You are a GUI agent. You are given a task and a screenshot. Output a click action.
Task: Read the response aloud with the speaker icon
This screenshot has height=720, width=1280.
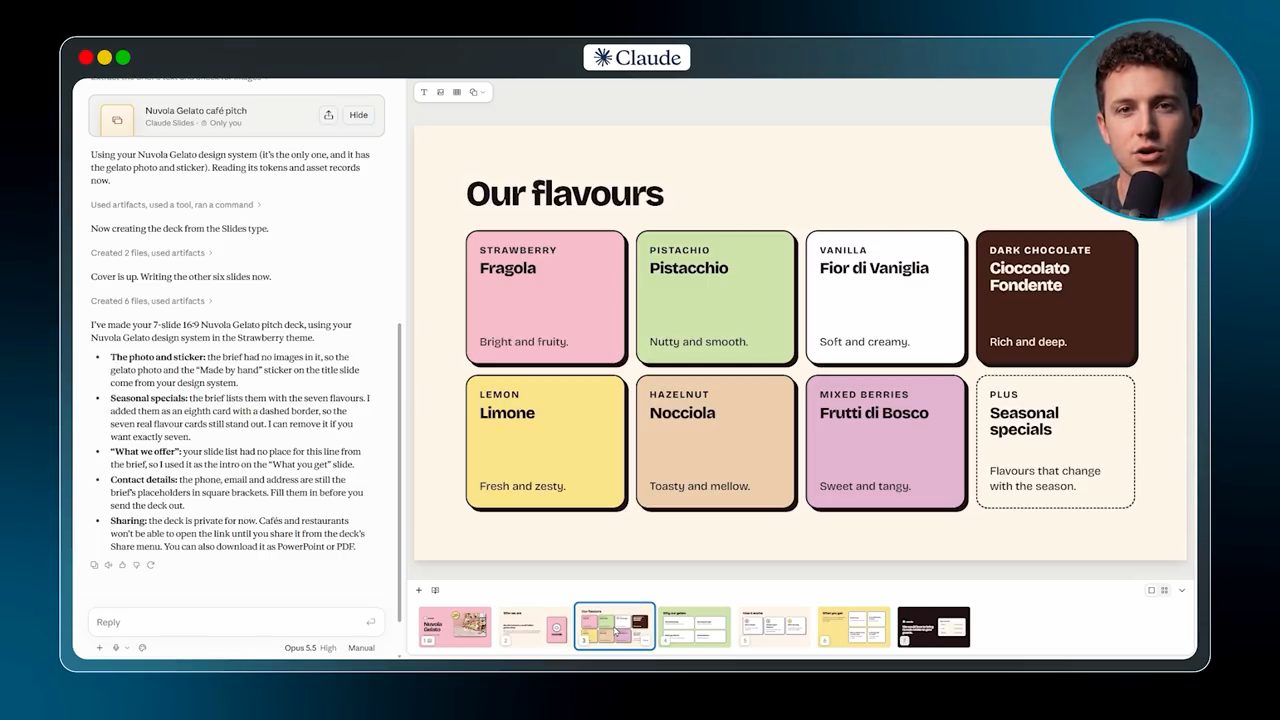[109, 565]
